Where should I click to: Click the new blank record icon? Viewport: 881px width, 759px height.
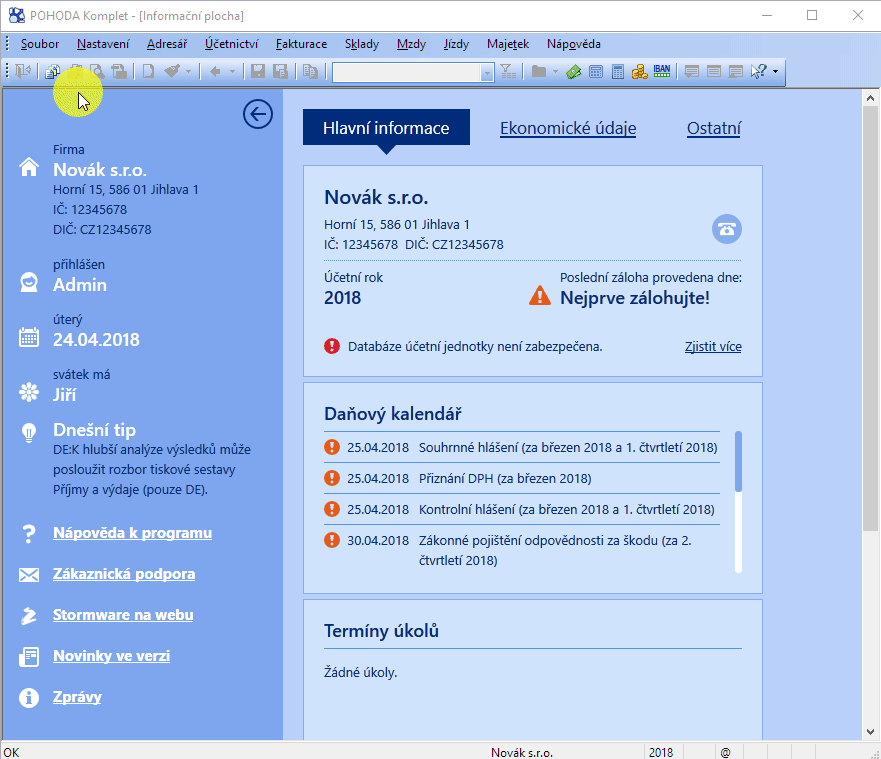[148, 71]
